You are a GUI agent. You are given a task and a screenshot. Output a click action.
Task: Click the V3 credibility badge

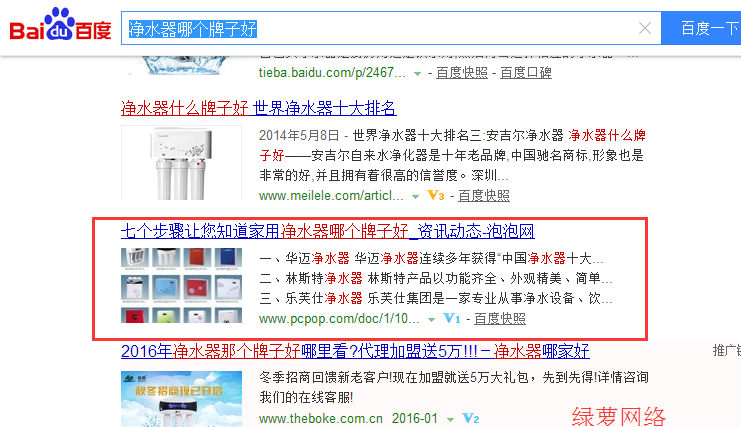click(x=435, y=195)
